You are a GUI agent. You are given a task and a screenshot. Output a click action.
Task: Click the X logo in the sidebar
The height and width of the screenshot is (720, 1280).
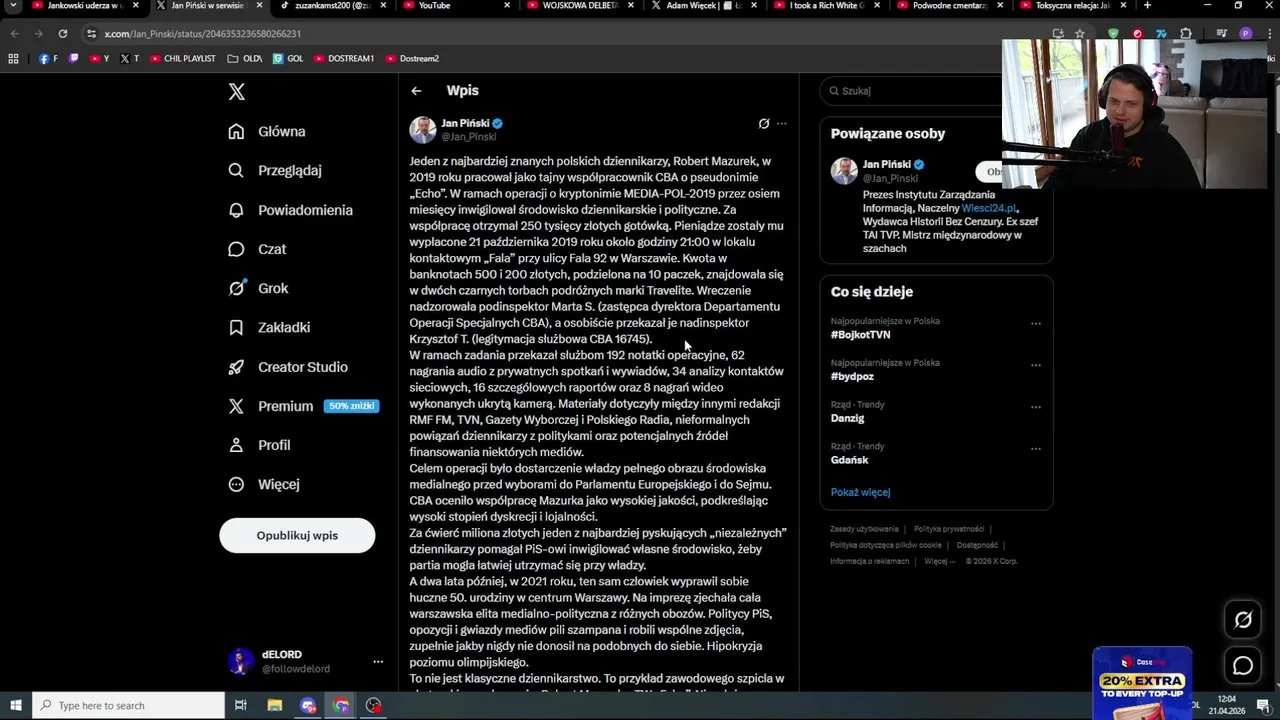pyautogui.click(x=236, y=92)
